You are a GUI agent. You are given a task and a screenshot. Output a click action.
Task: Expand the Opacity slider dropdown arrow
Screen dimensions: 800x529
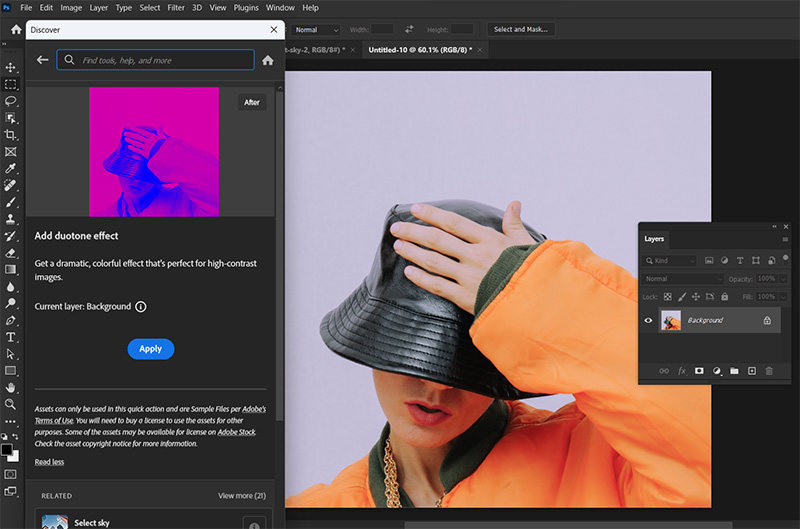(x=783, y=279)
